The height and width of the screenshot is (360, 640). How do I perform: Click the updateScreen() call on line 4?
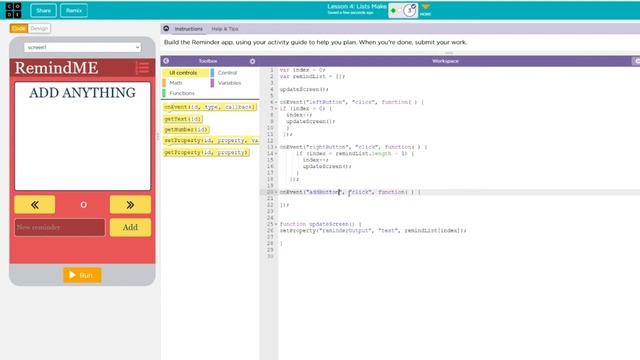click(x=304, y=89)
